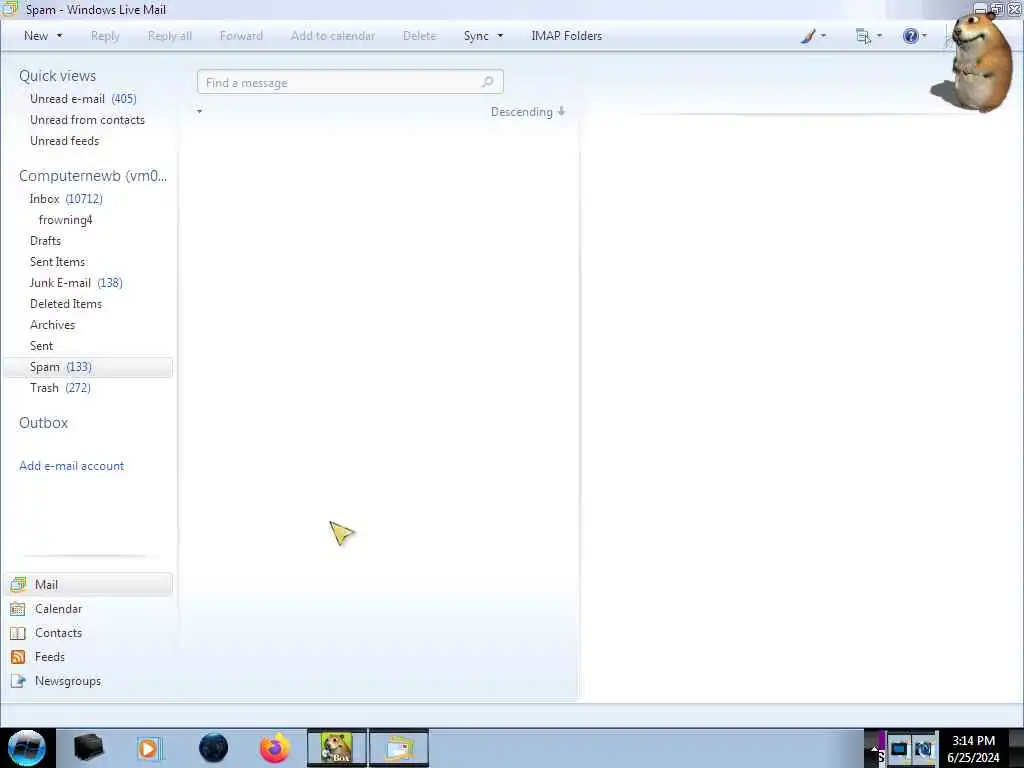Screen dimensions: 1024x768
Task: Select the Inbox folder
Action: [66, 199]
